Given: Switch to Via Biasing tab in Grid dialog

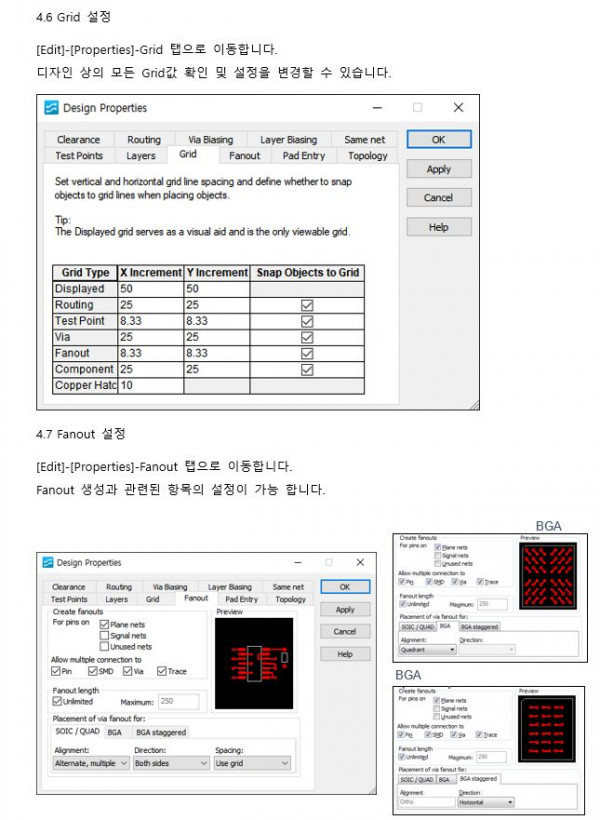Looking at the screenshot, I should (x=211, y=140).
